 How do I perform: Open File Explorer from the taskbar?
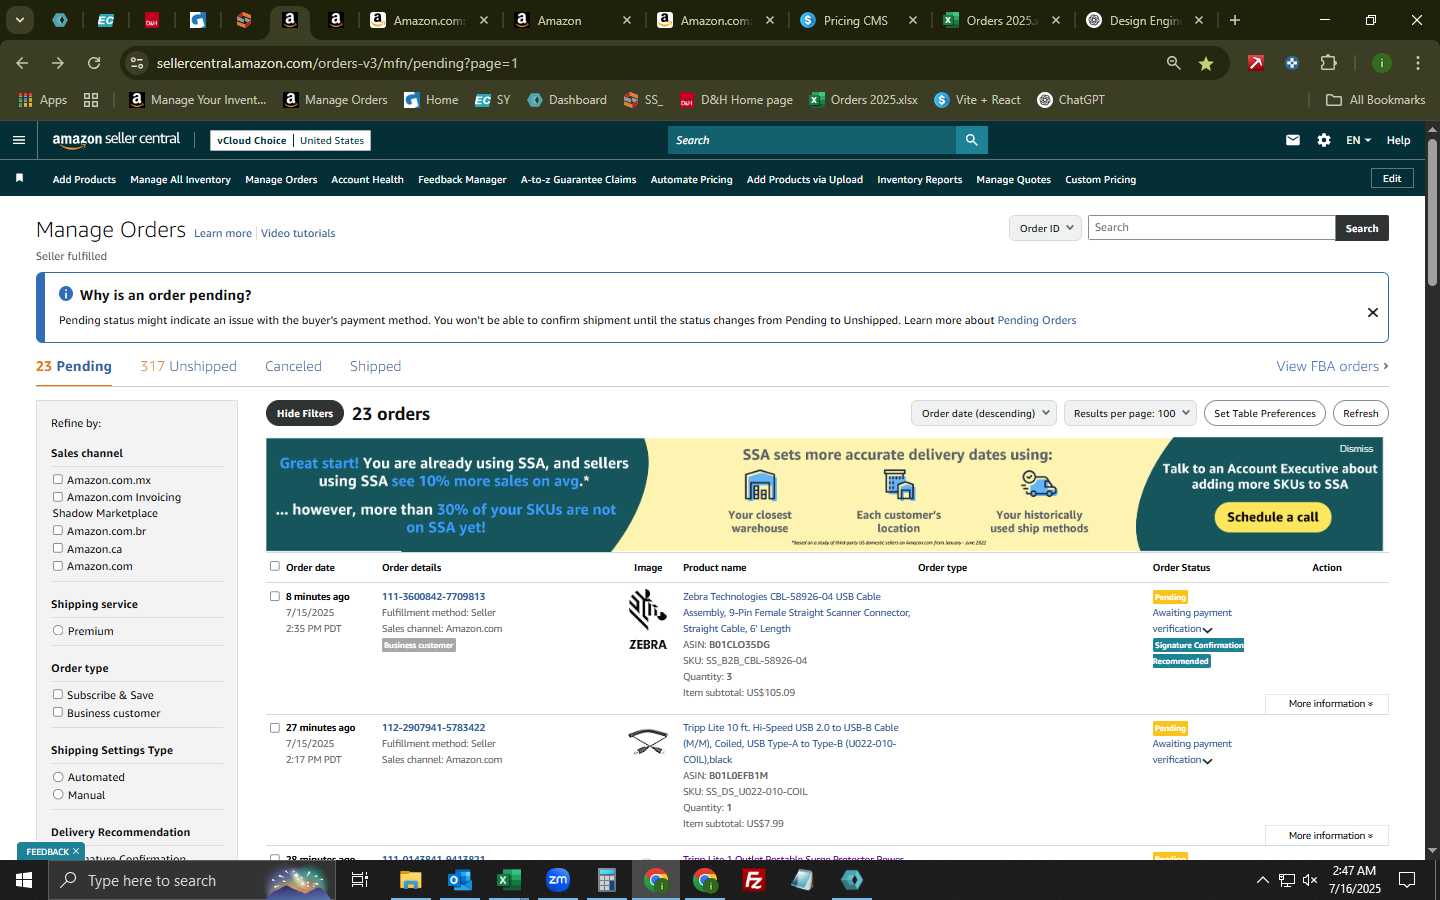pyautogui.click(x=410, y=880)
